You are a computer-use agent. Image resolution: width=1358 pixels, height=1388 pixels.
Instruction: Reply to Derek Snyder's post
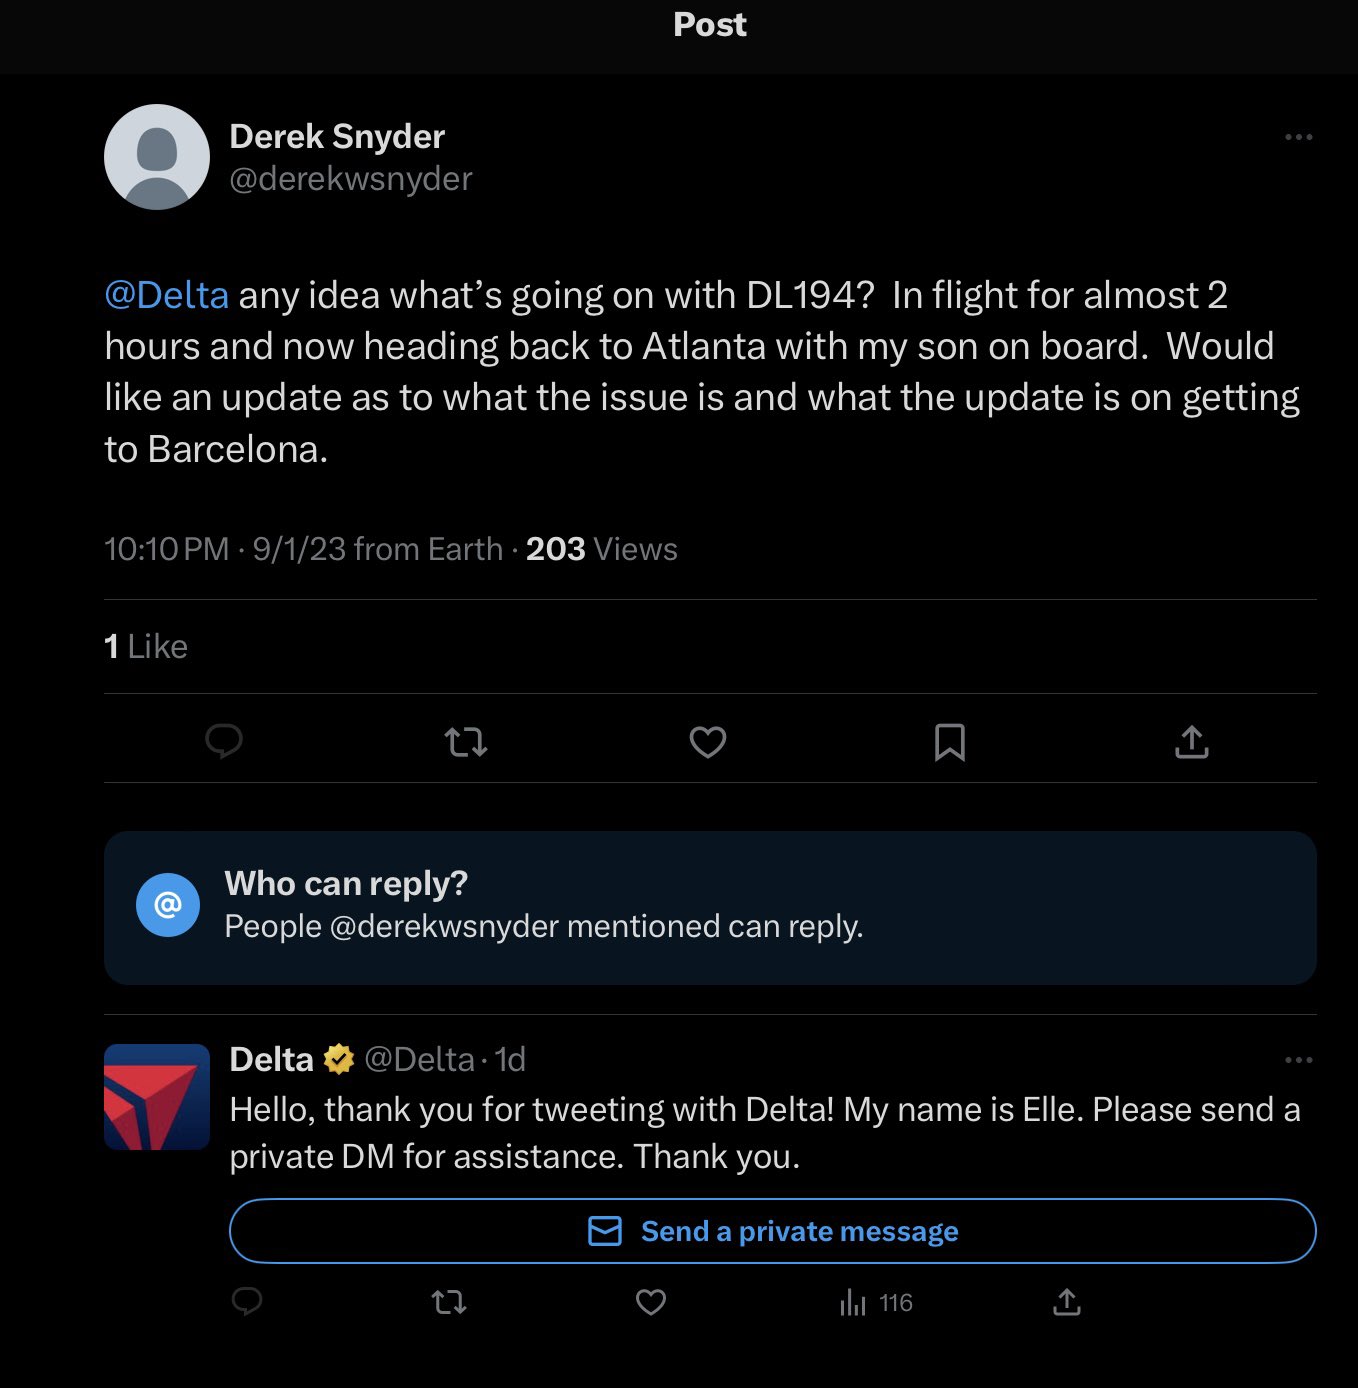224,742
